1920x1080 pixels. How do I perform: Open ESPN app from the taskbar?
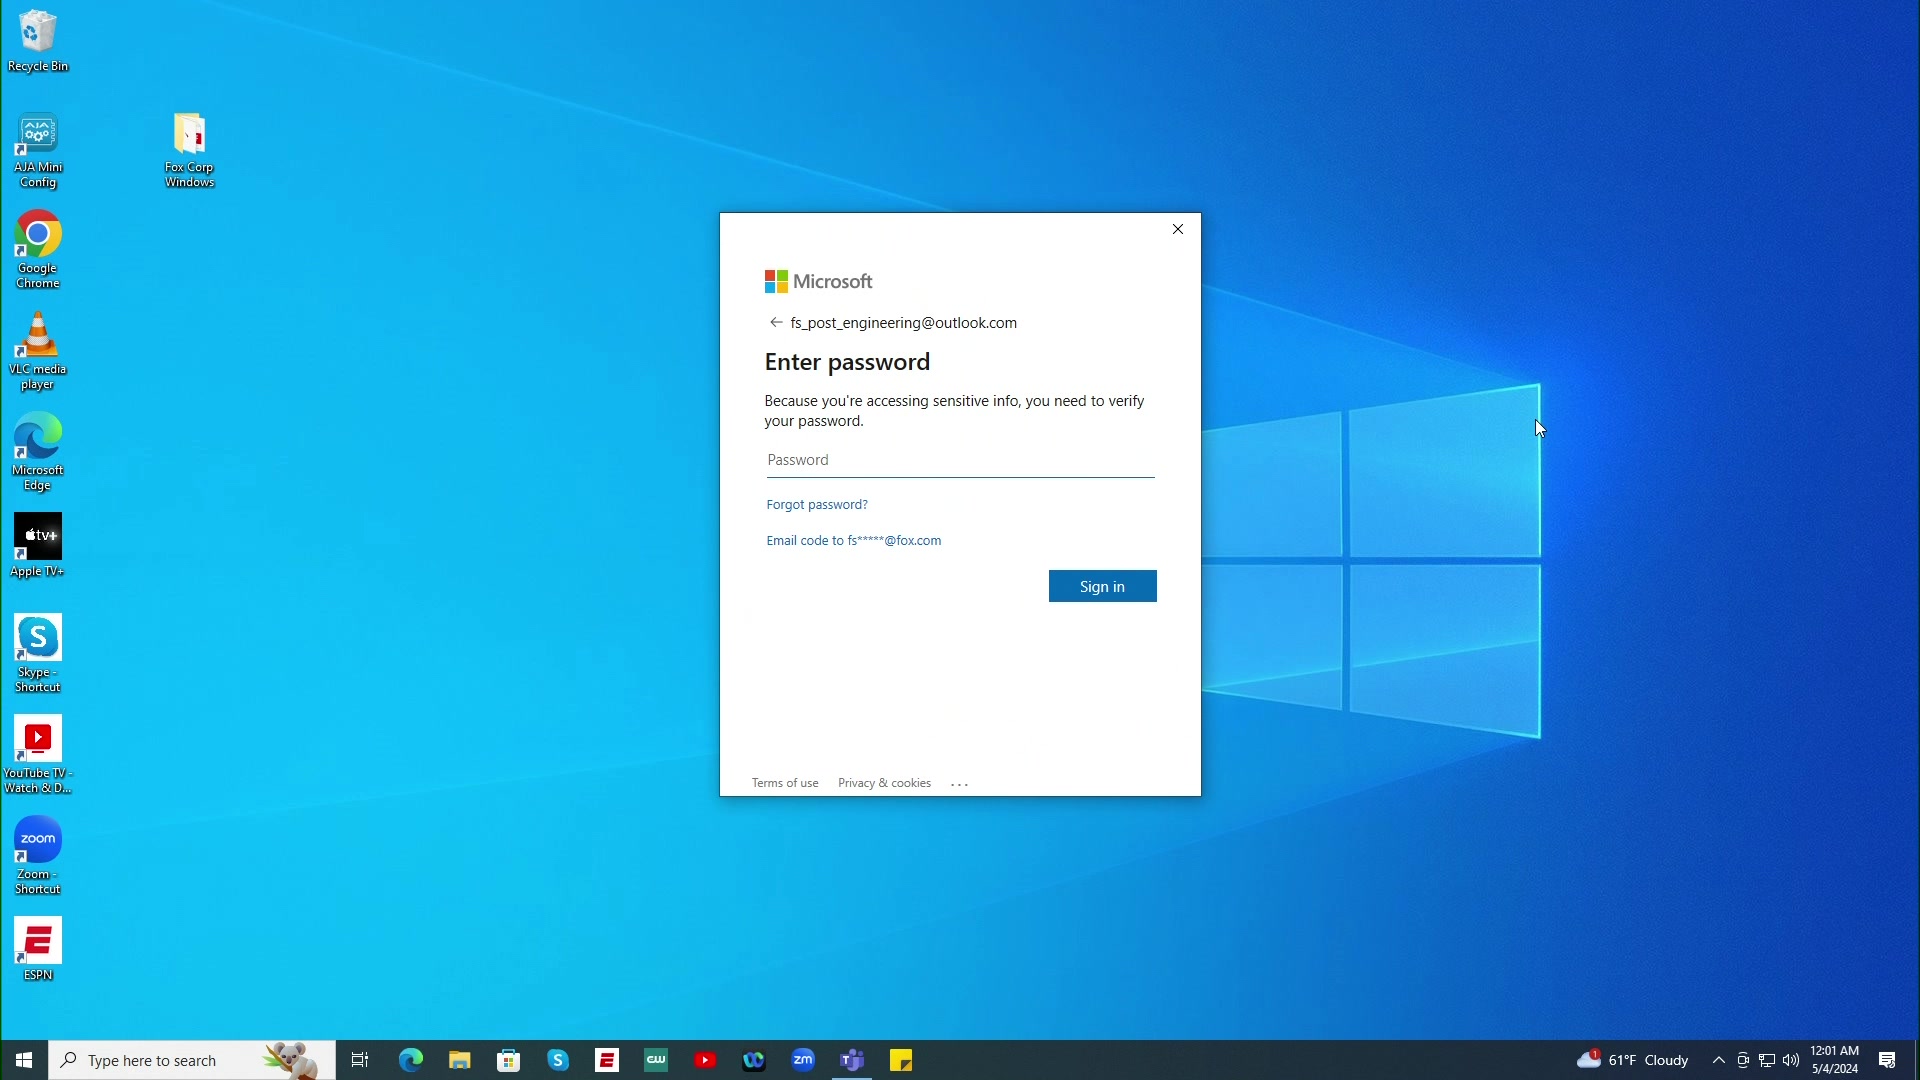[607, 1060]
